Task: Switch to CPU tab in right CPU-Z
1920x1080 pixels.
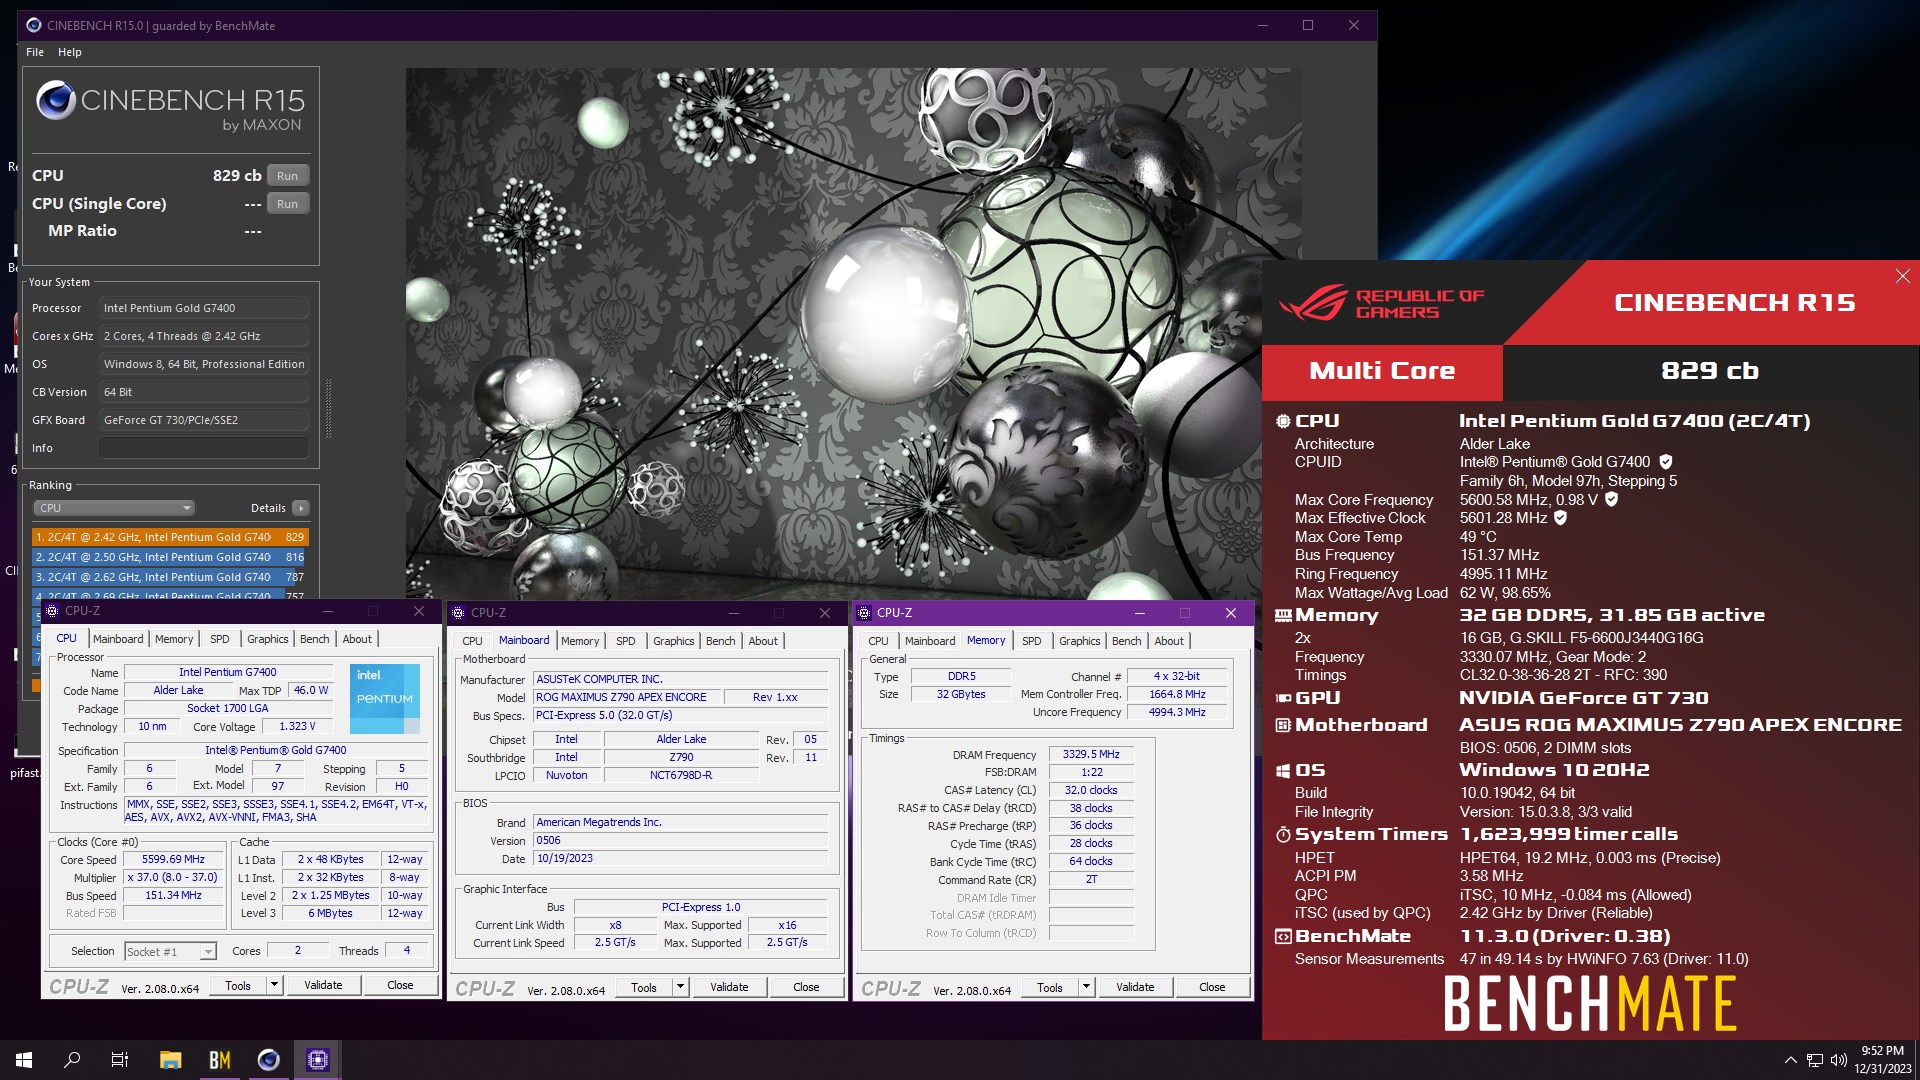Action: point(878,641)
